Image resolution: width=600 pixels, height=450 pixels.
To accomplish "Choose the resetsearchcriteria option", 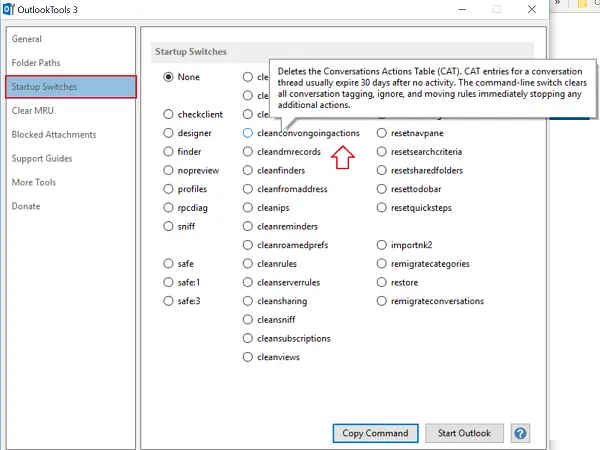I will pyautogui.click(x=382, y=152).
